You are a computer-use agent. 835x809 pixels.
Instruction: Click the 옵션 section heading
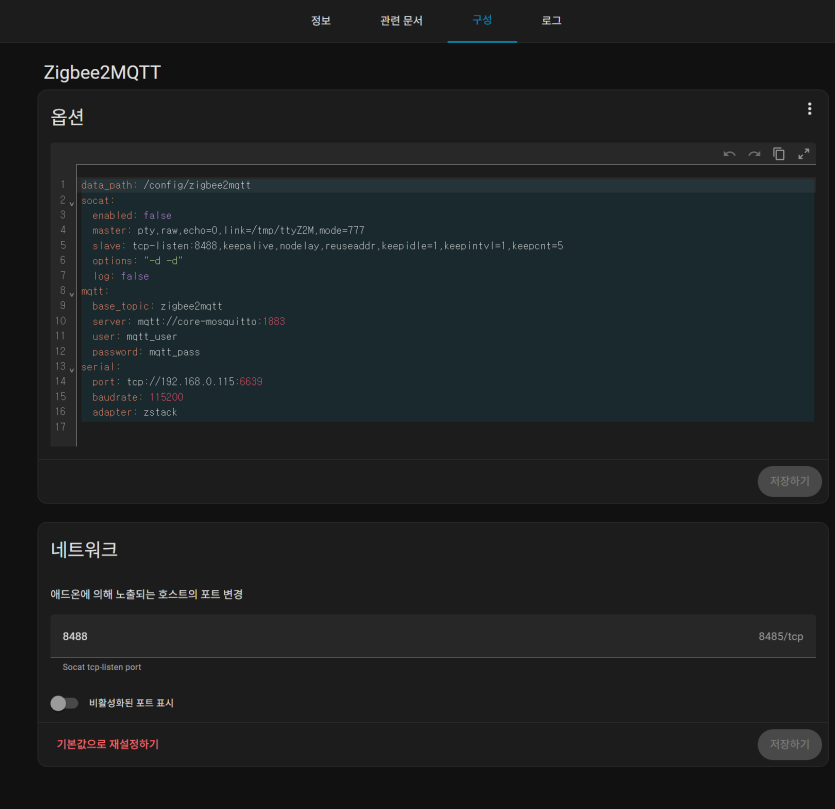click(x=67, y=117)
